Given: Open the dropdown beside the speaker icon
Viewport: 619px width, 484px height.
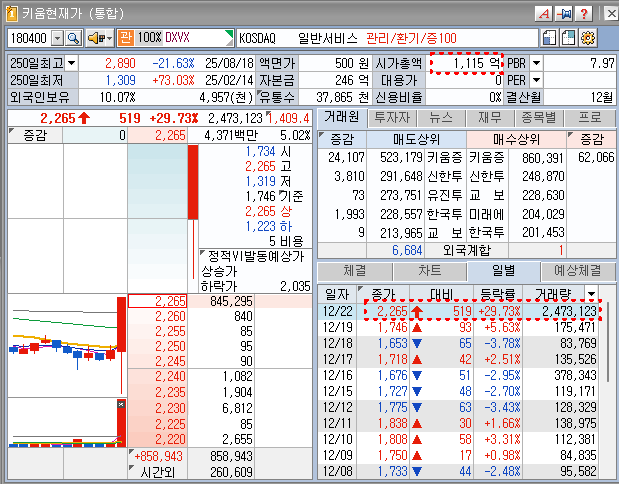Looking at the screenshot, I should [x=110, y=39].
